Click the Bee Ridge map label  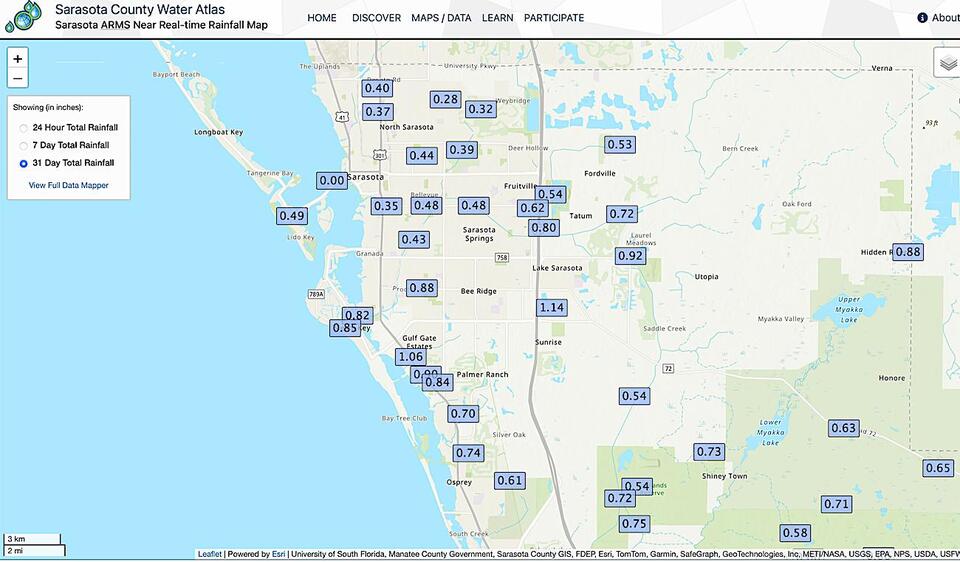pos(478,291)
